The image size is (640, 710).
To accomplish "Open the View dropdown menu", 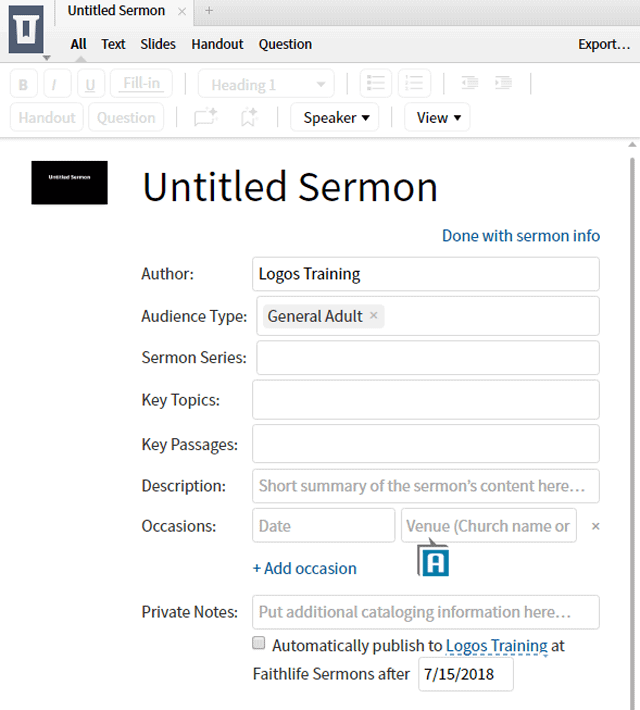I will coord(438,118).
